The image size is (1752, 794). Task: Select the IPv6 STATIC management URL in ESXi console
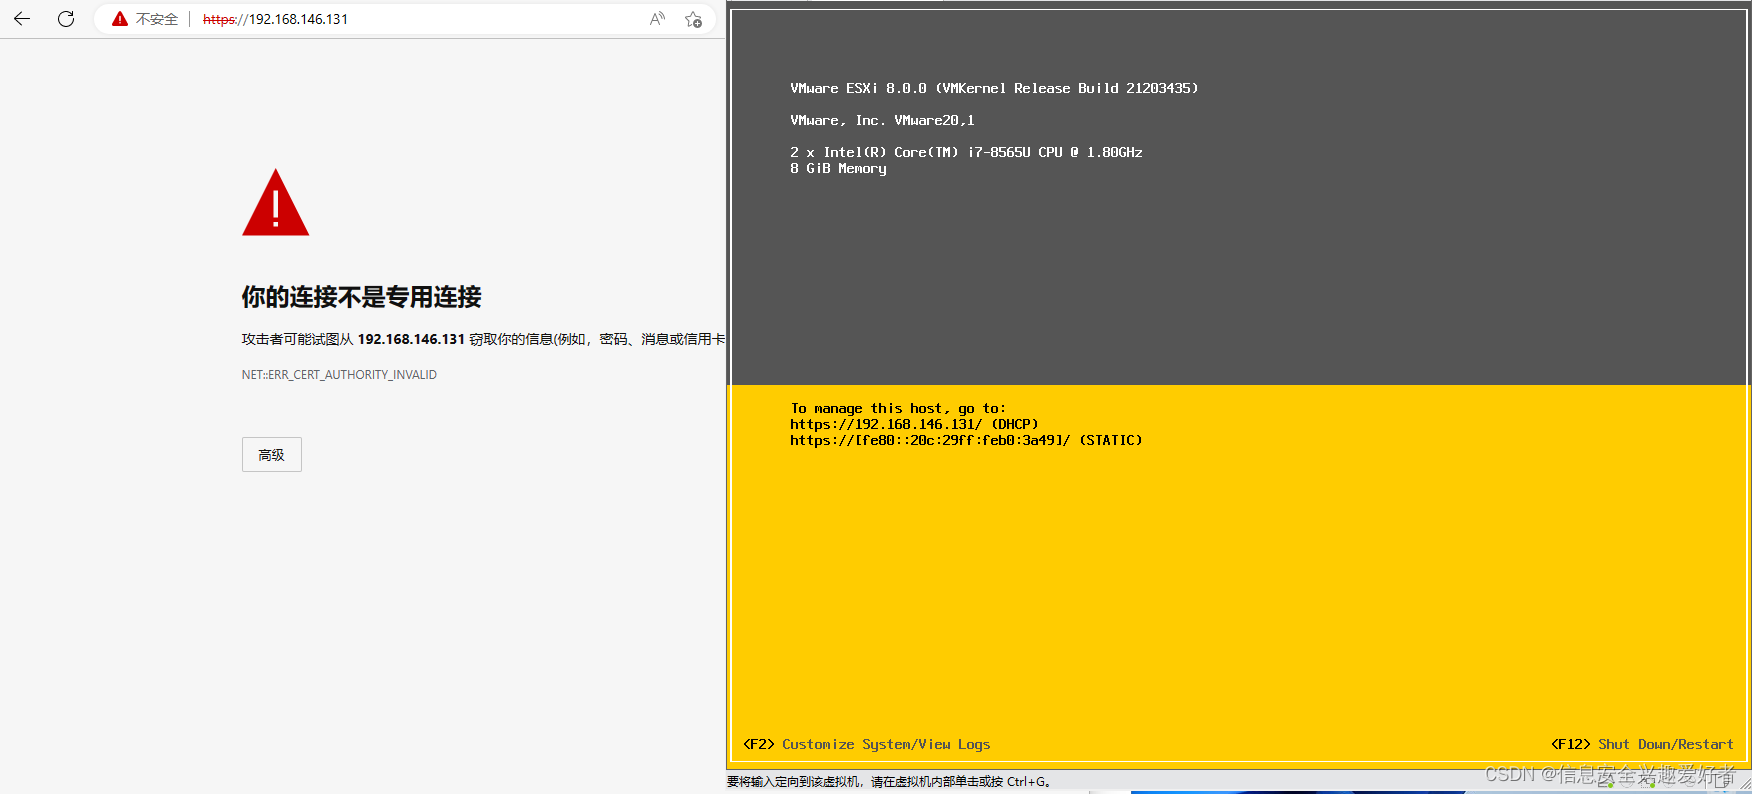point(966,440)
